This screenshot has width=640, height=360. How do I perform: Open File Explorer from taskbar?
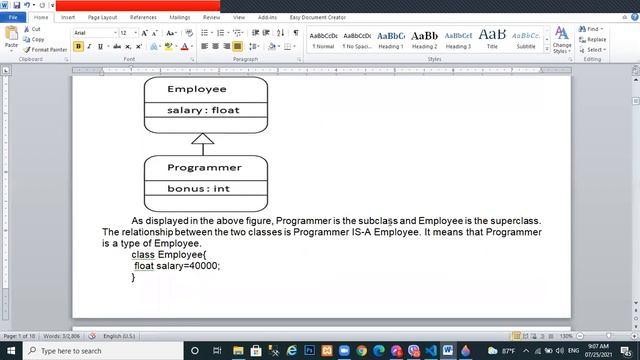click(238, 351)
